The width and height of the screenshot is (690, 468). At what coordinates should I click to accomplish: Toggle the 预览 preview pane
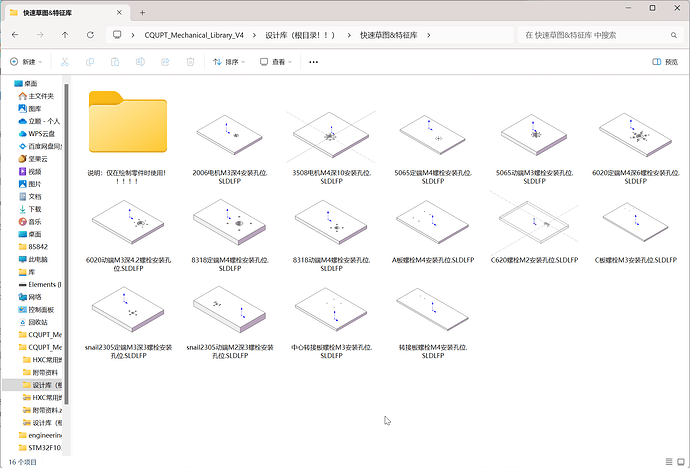(x=665, y=62)
